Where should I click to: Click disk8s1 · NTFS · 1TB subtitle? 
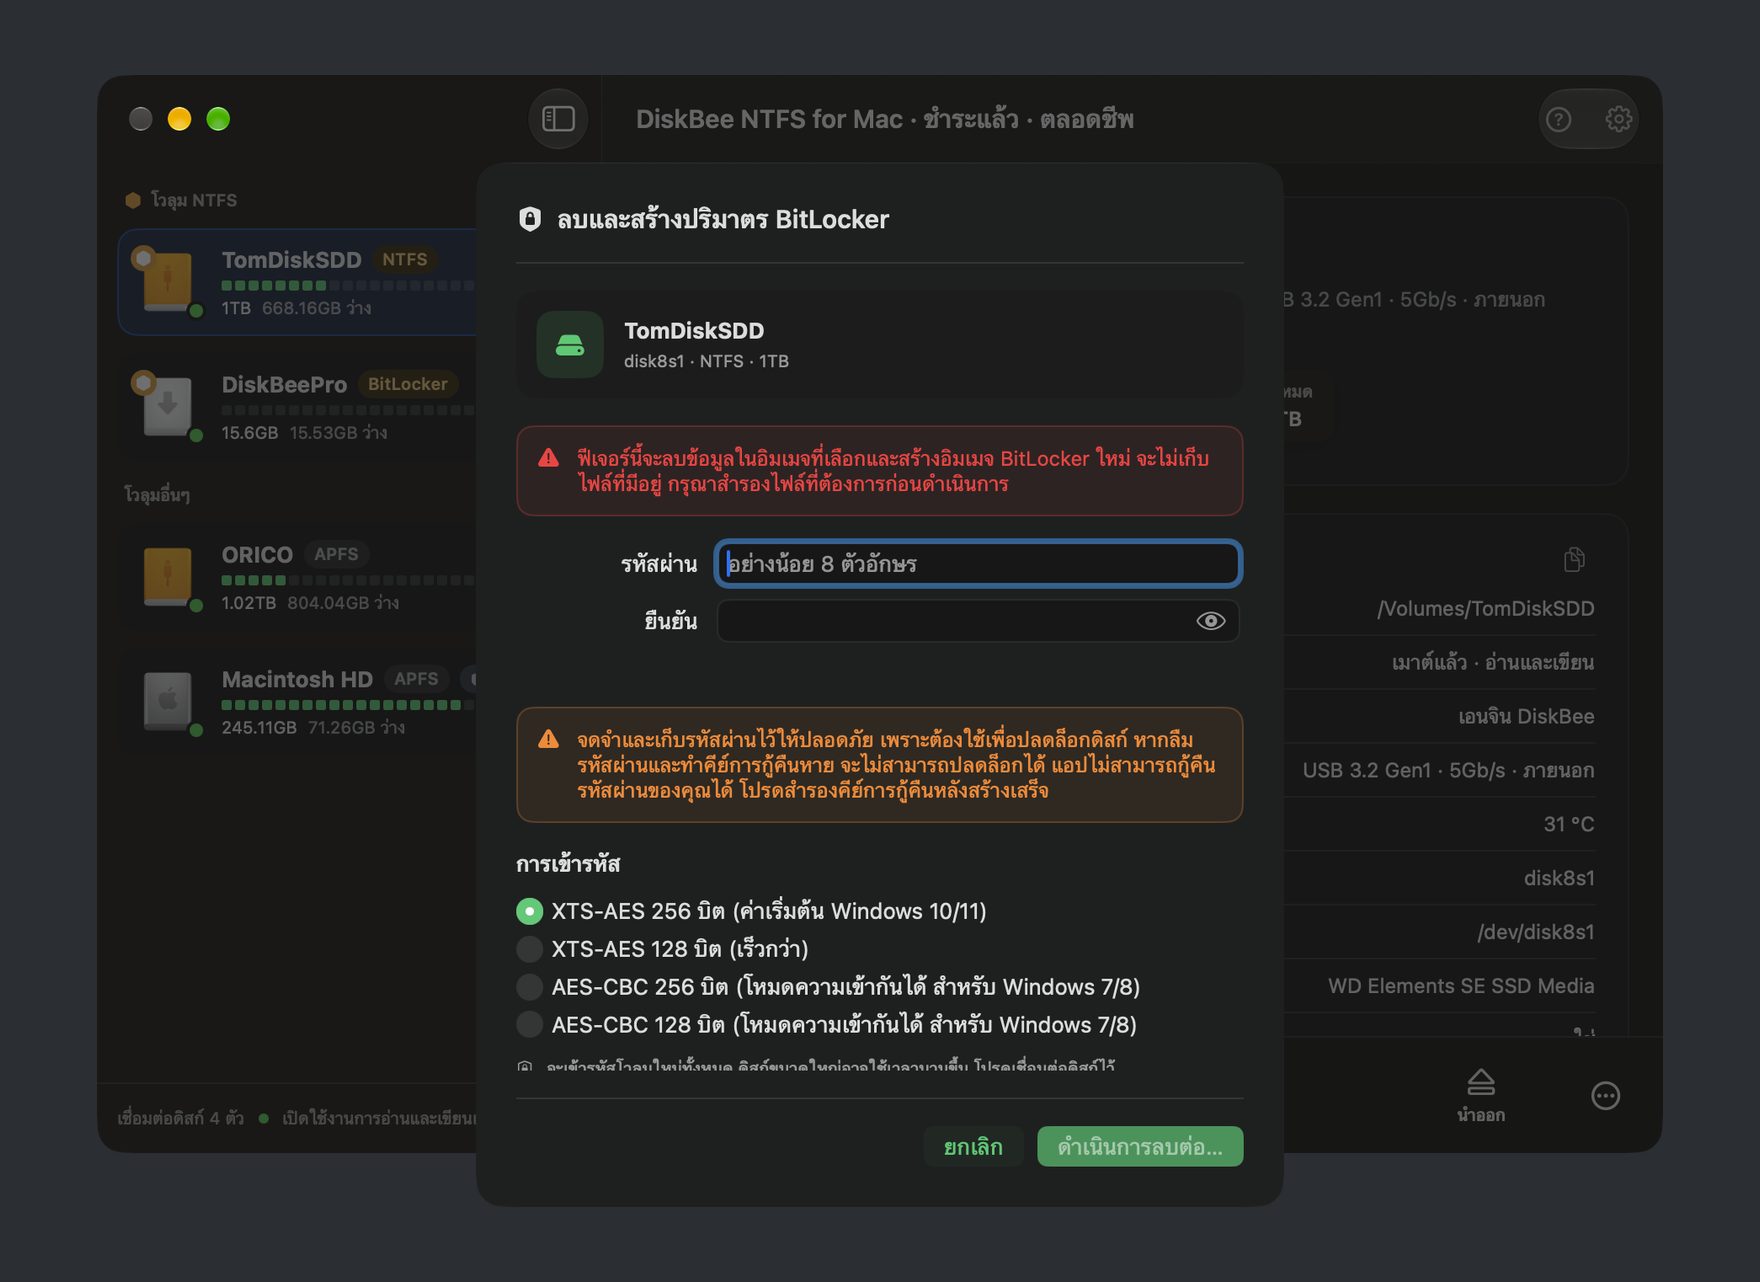706,361
